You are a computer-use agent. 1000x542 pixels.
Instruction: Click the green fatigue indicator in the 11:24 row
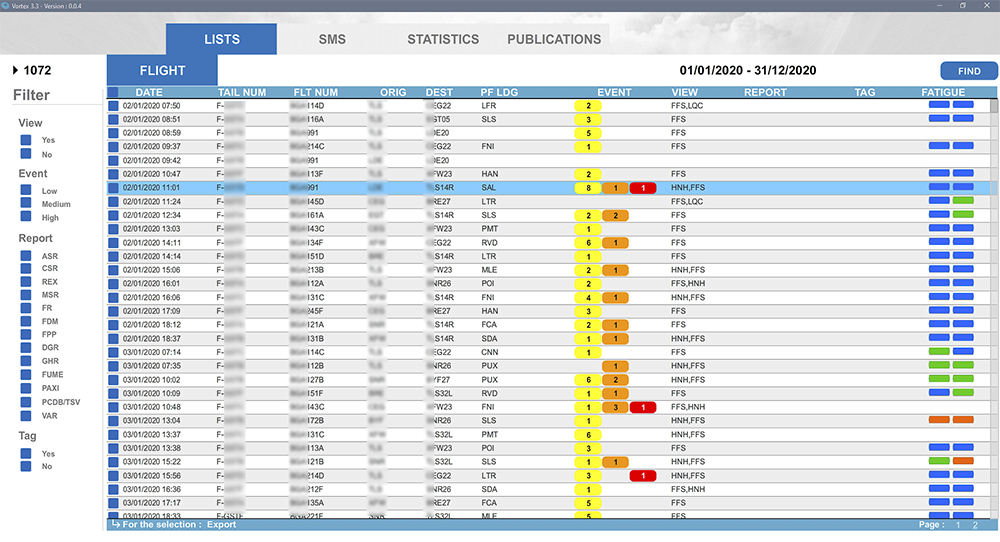(963, 201)
